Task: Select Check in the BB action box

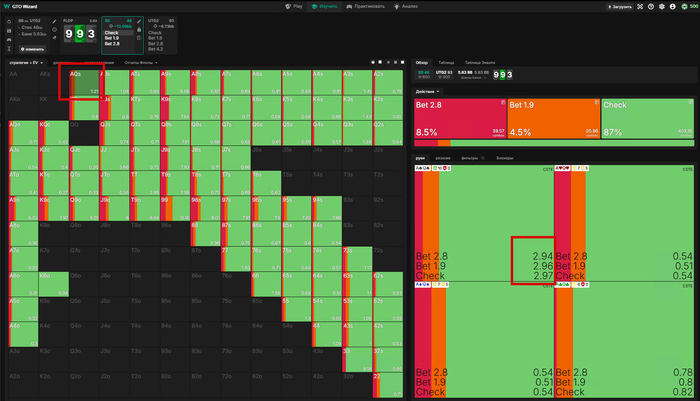Action: click(x=118, y=33)
